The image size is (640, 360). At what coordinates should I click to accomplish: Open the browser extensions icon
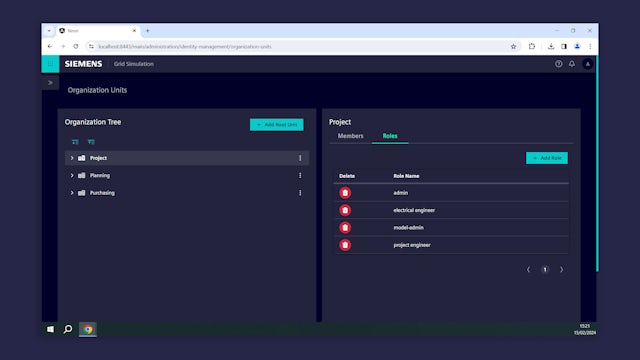[531, 47]
